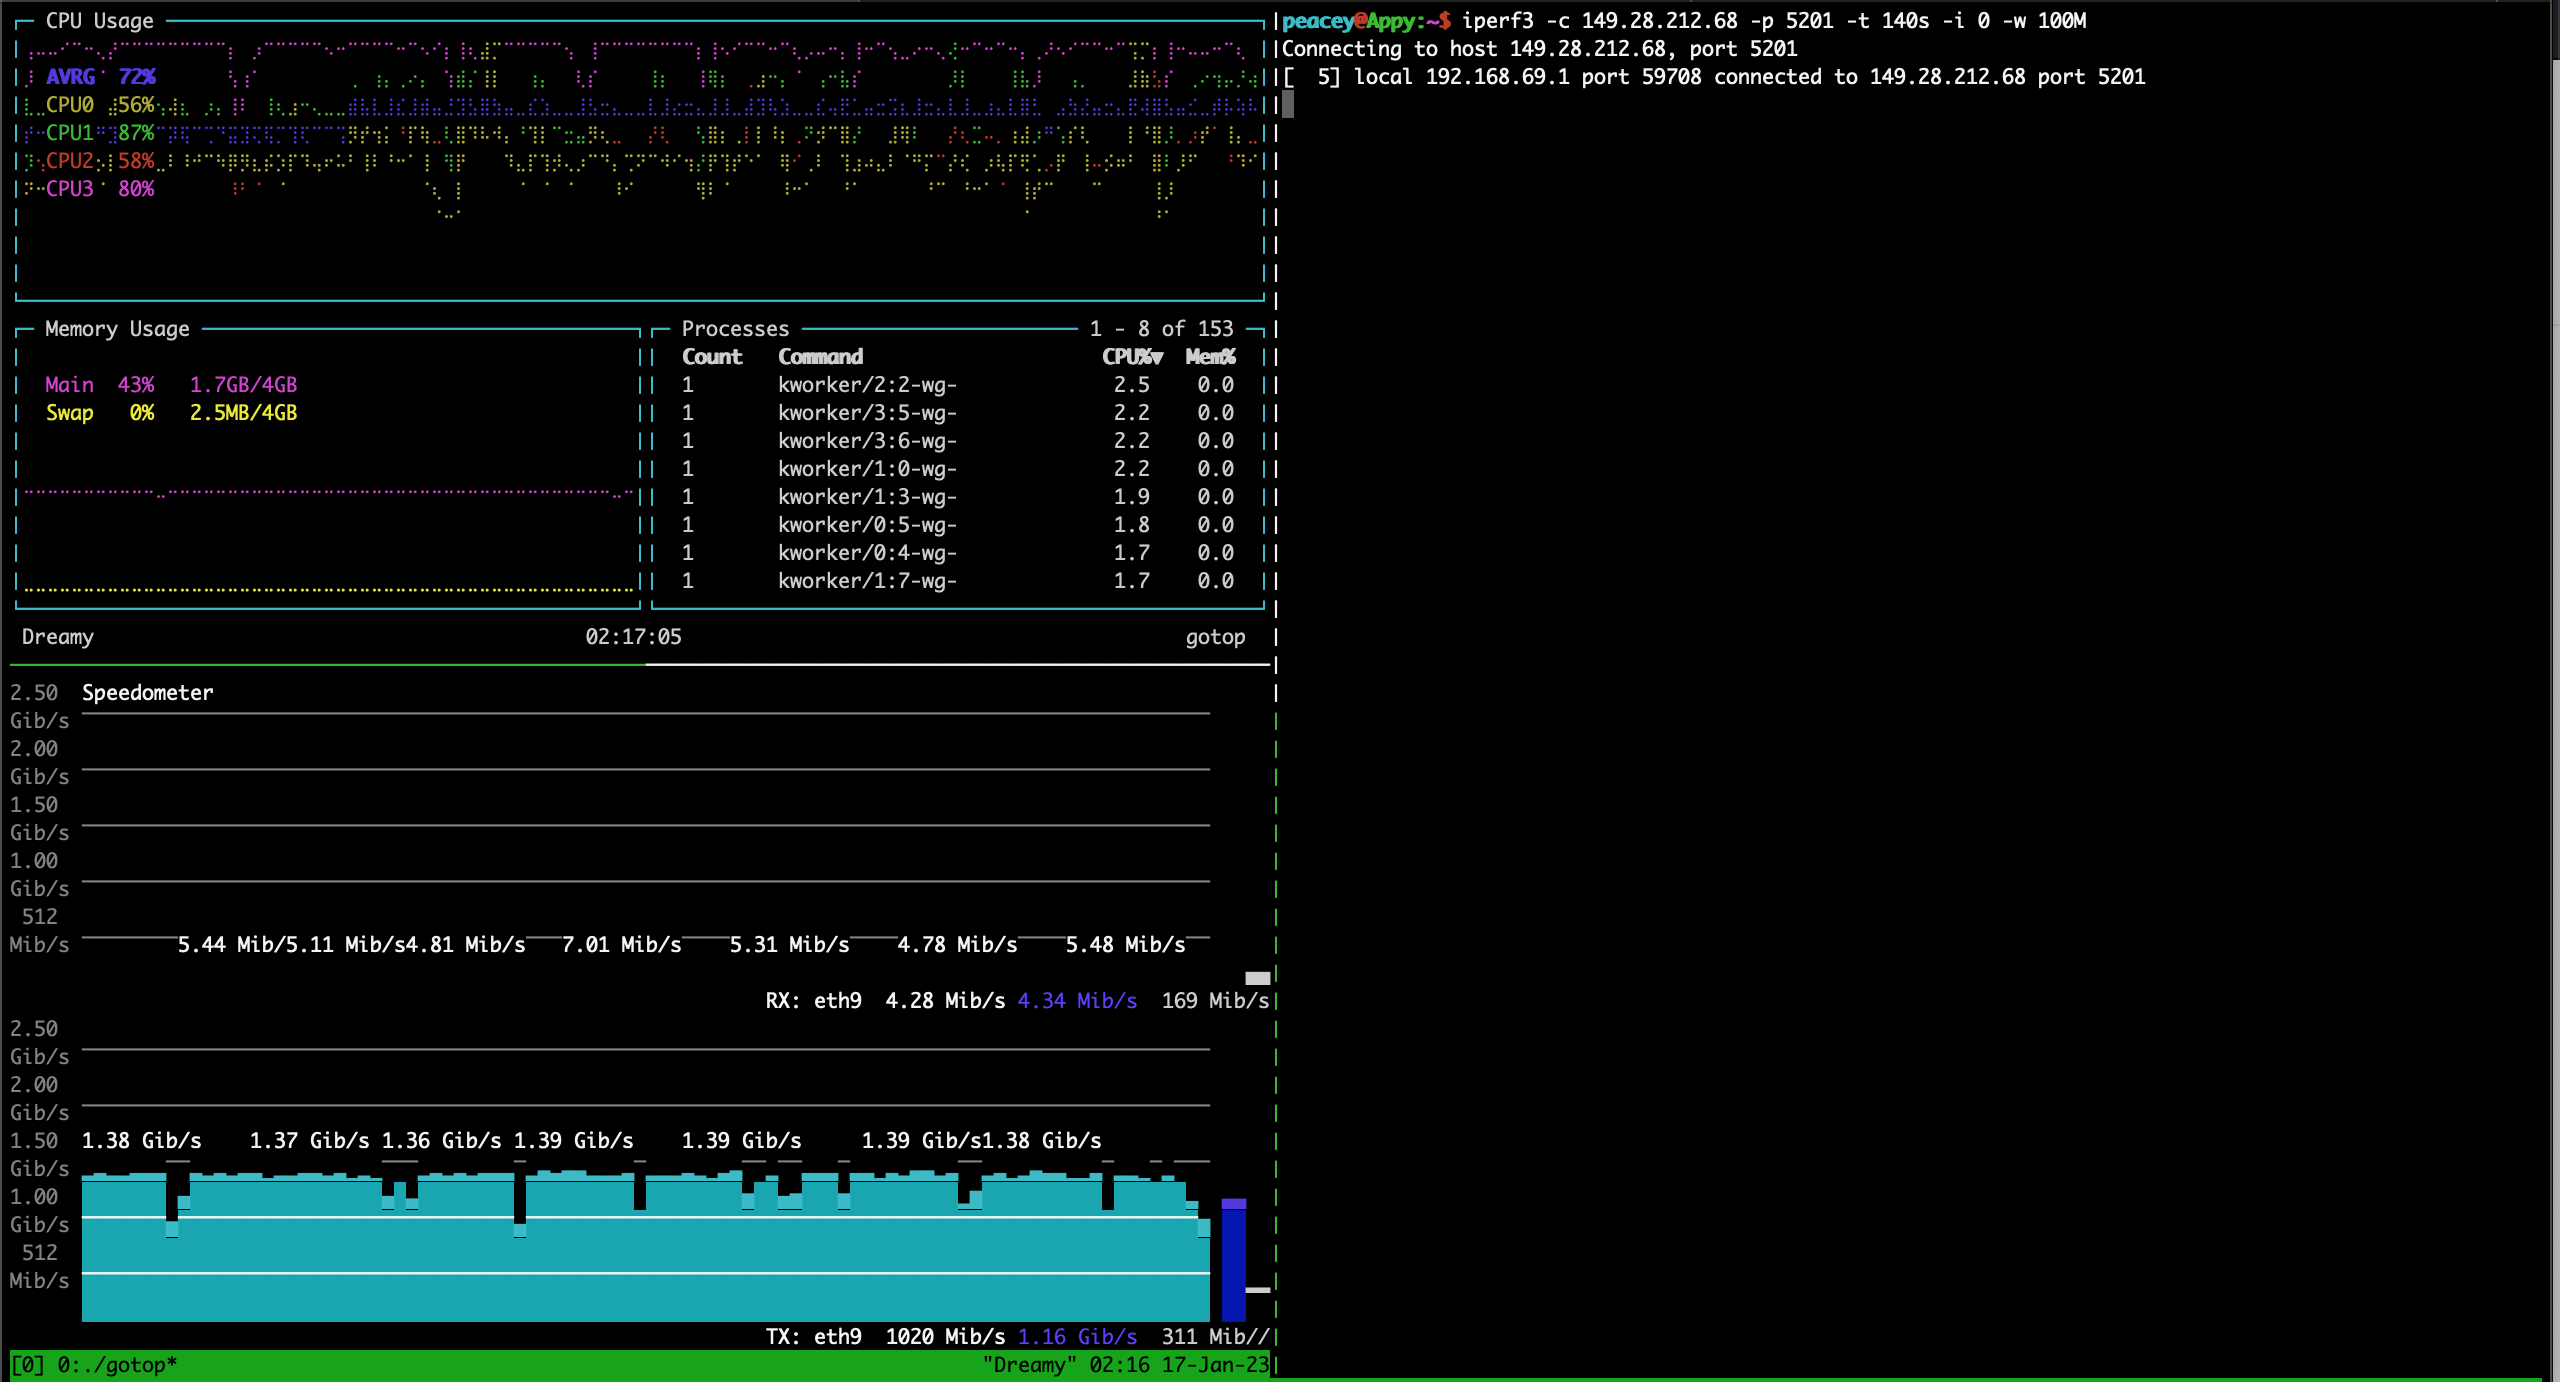
Task: Click the TX 1020 Mib/s current value
Action: coord(945,1337)
